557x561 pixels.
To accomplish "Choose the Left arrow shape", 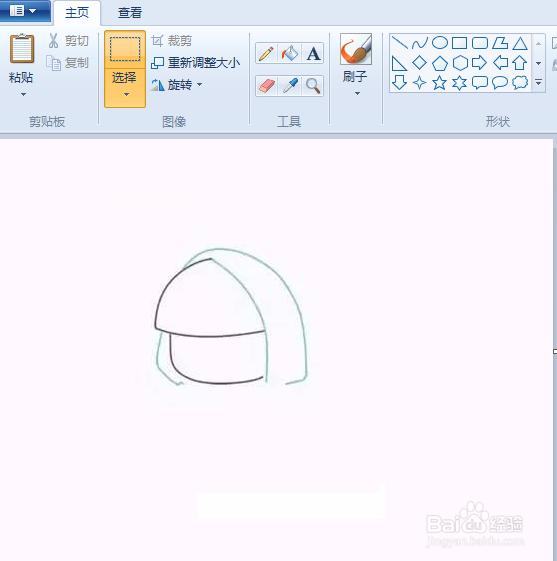I will [x=500, y=63].
